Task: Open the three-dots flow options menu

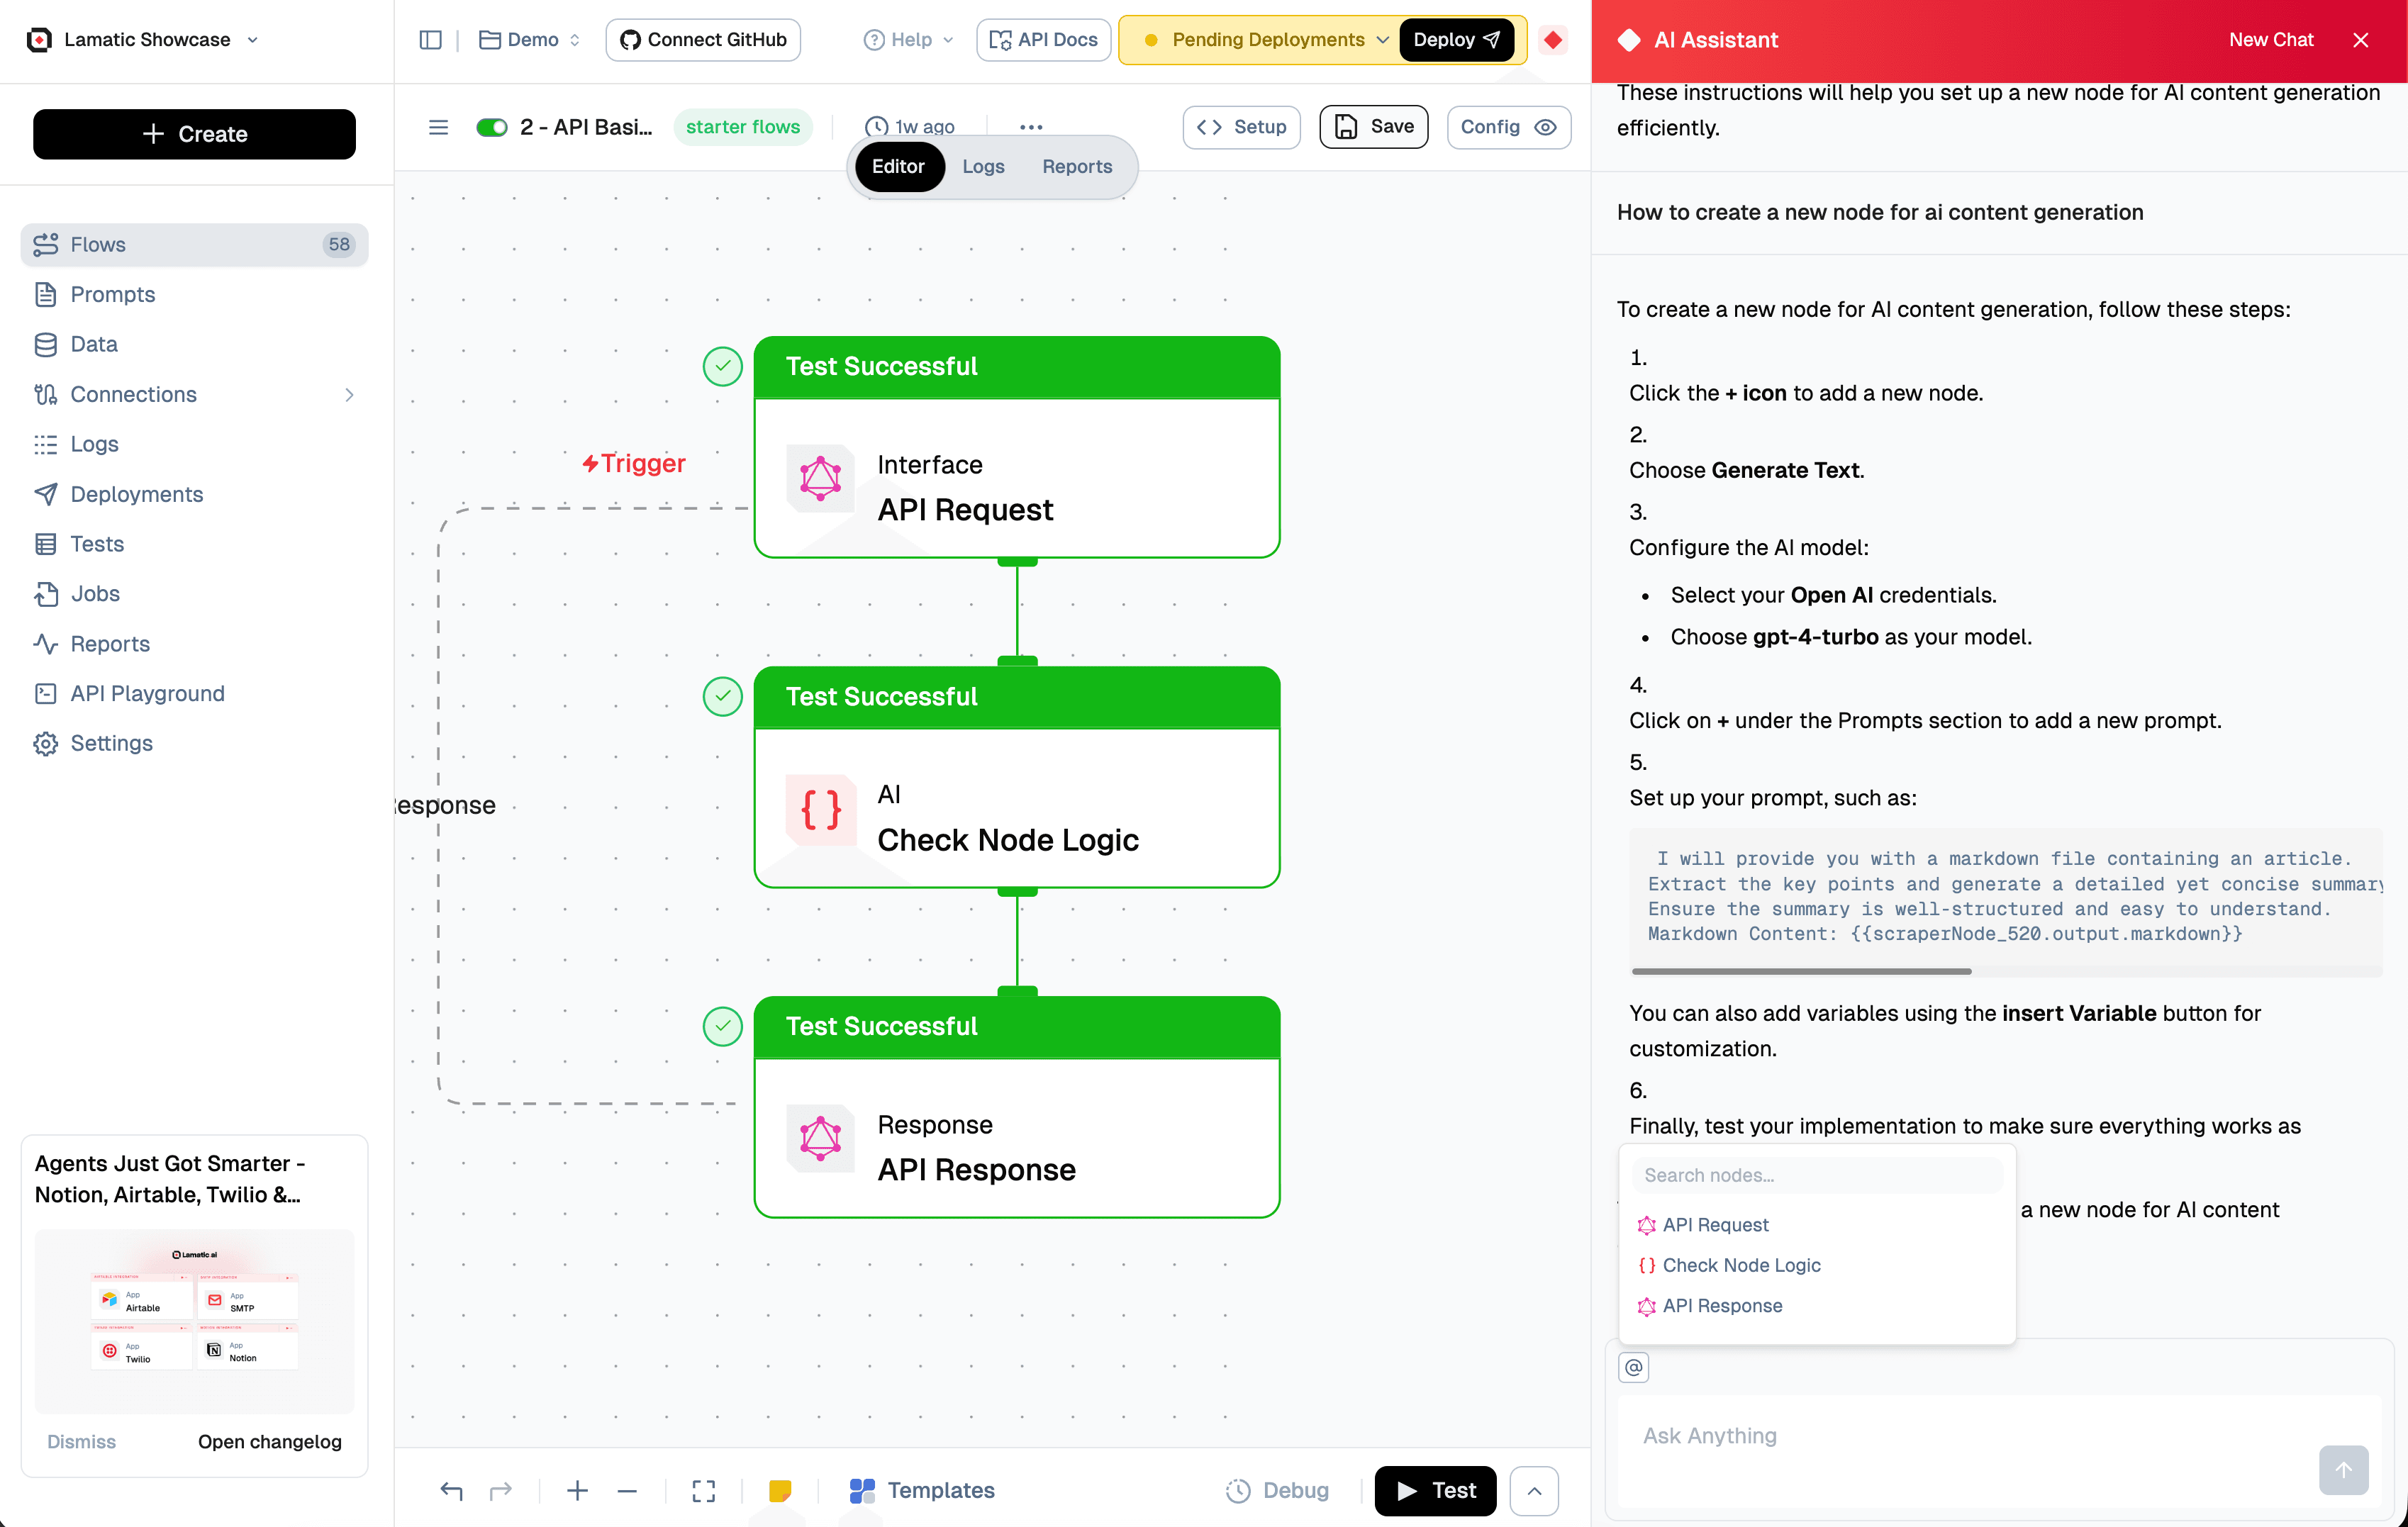Action: [1031, 127]
